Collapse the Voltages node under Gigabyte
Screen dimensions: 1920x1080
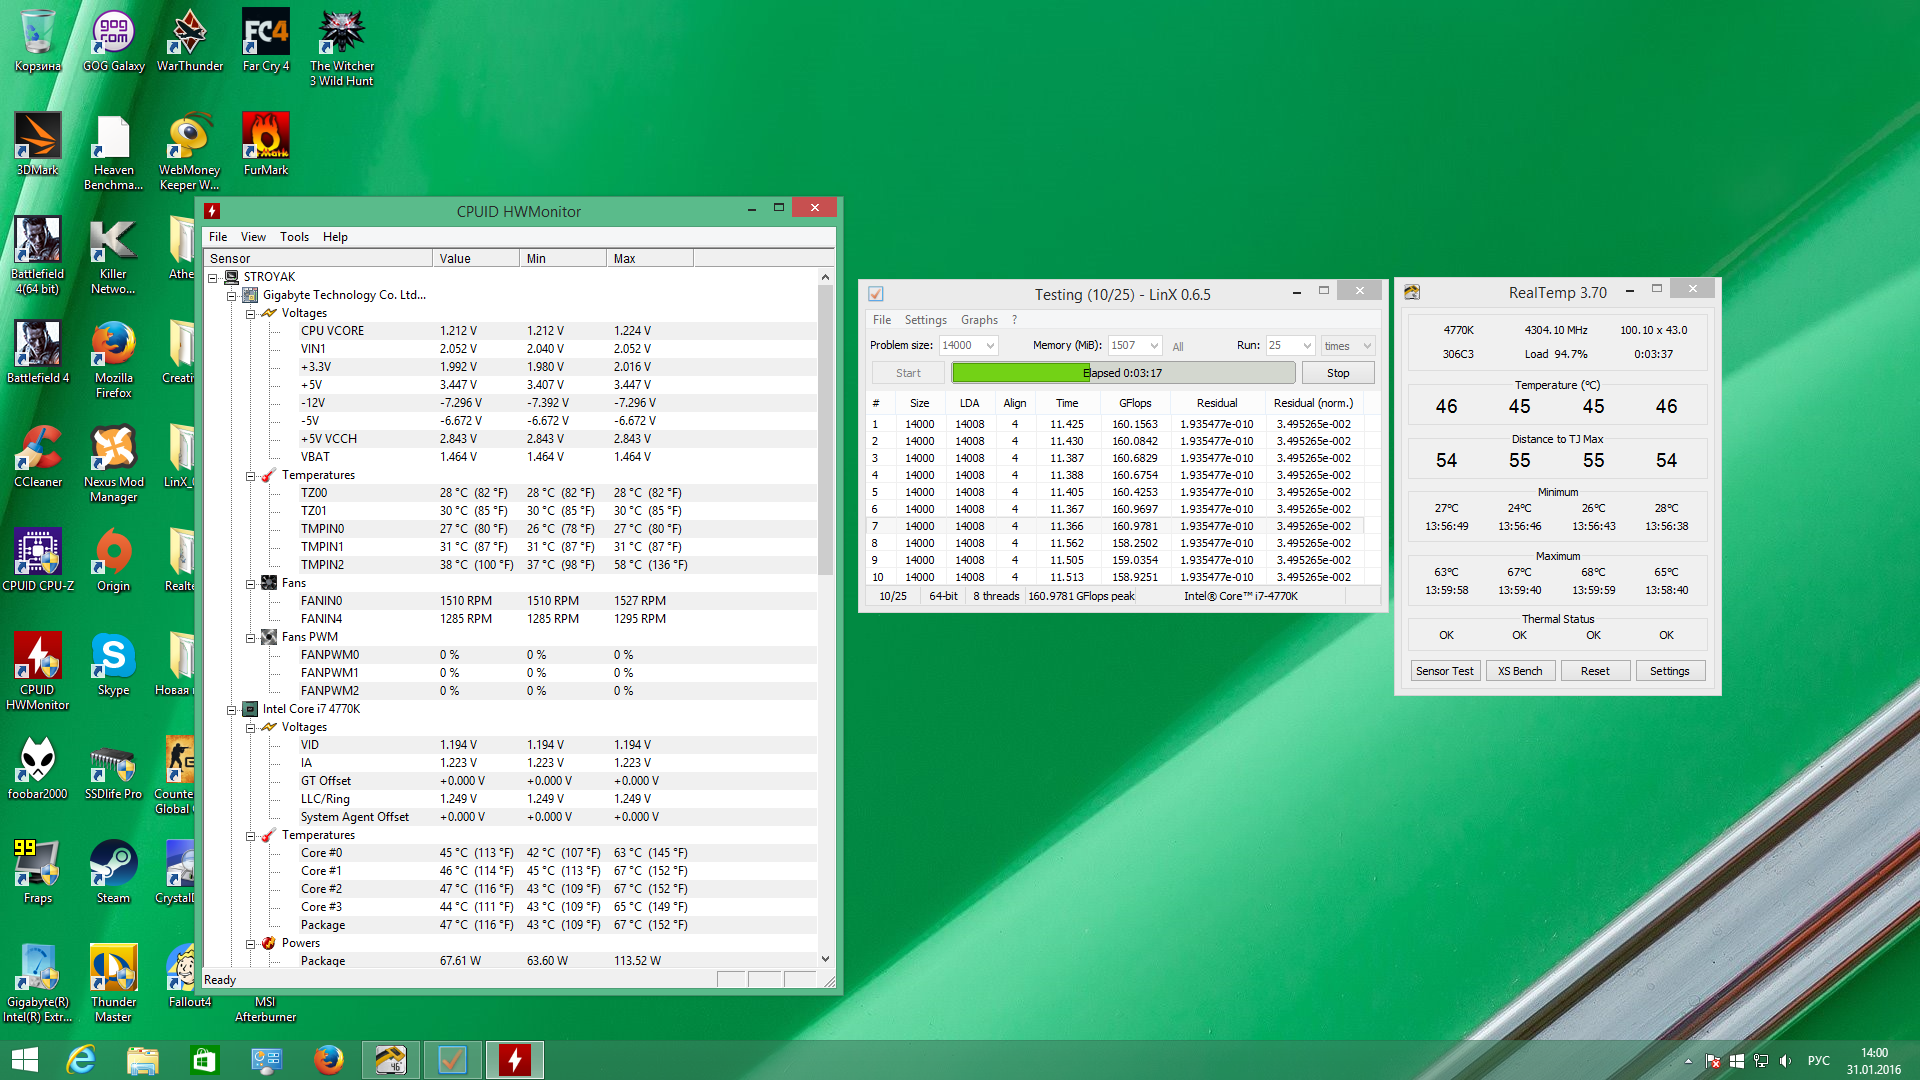[250, 313]
